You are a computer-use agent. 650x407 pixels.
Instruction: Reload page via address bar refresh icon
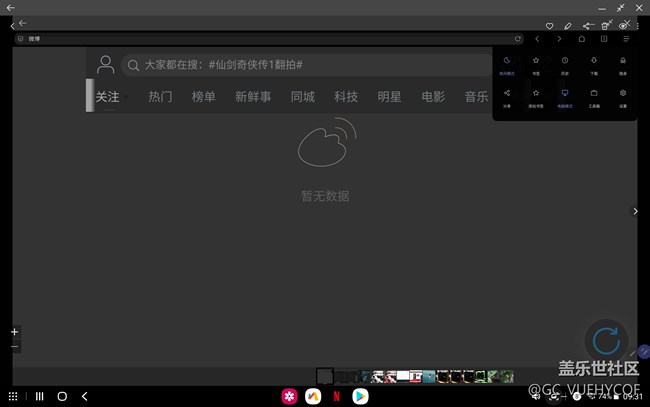pyautogui.click(x=518, y=39)
